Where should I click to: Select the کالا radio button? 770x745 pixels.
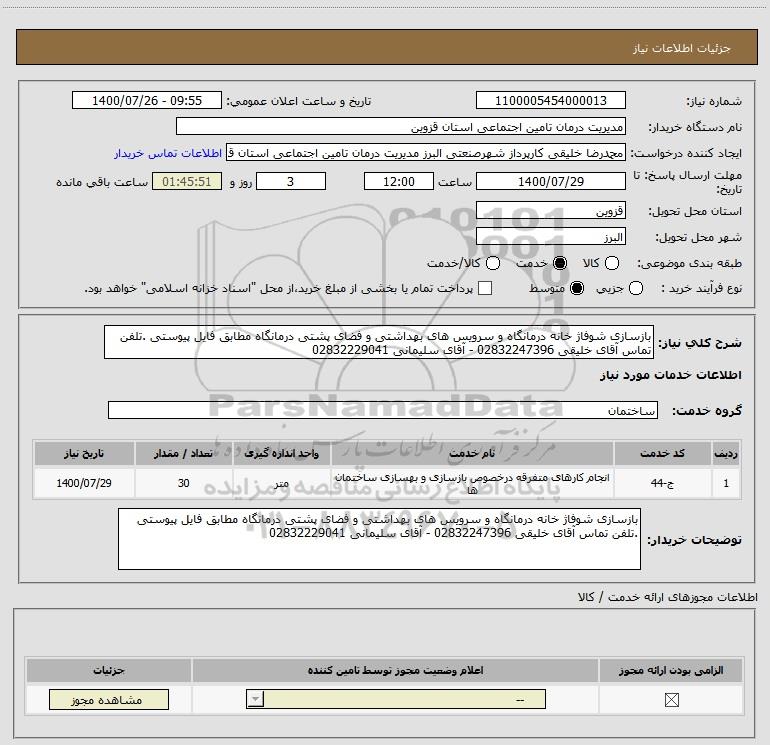pos(612,263)
